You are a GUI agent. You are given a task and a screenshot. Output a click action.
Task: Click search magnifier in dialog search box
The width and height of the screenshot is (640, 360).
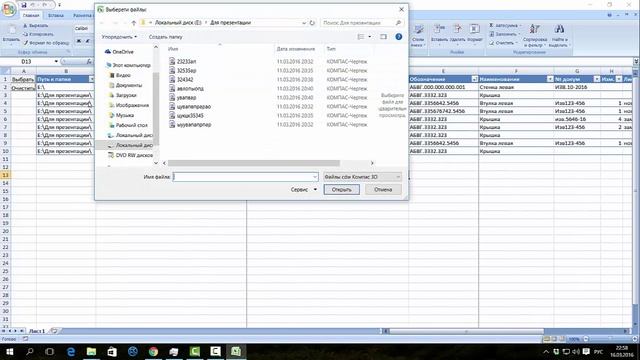(x=398, y=23)
